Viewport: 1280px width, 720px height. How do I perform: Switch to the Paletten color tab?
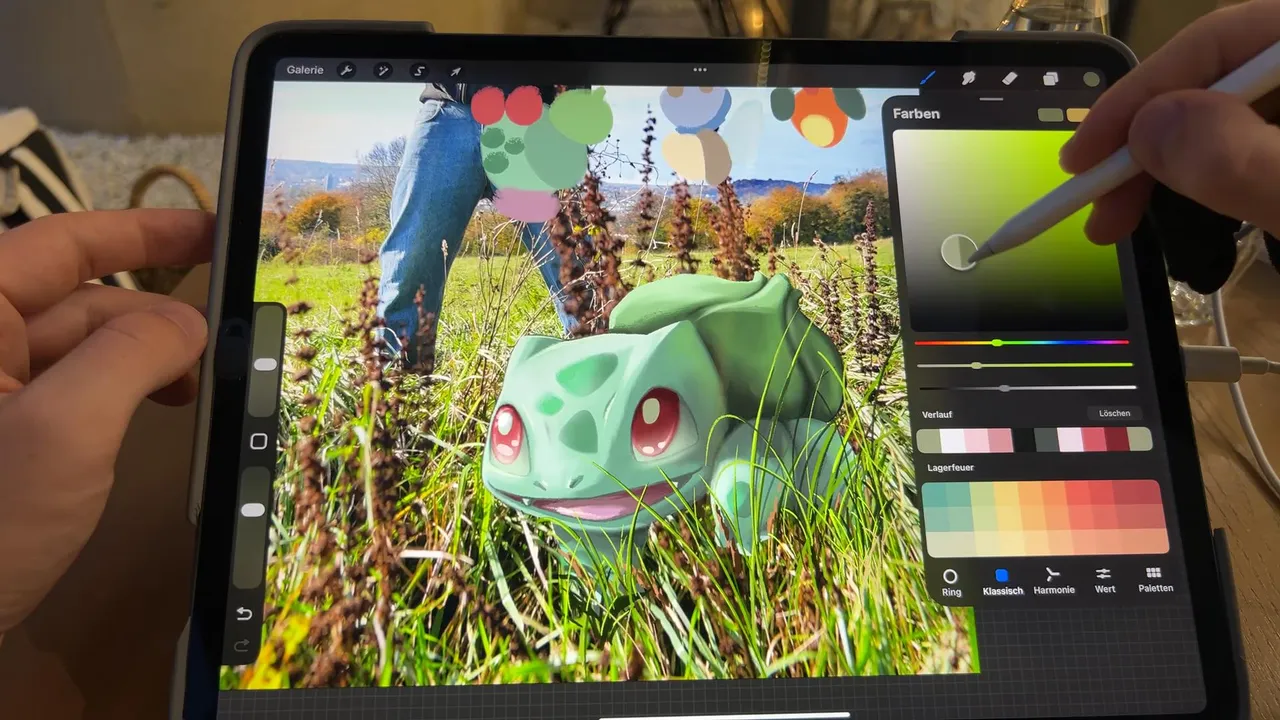tap(1155, 580)
